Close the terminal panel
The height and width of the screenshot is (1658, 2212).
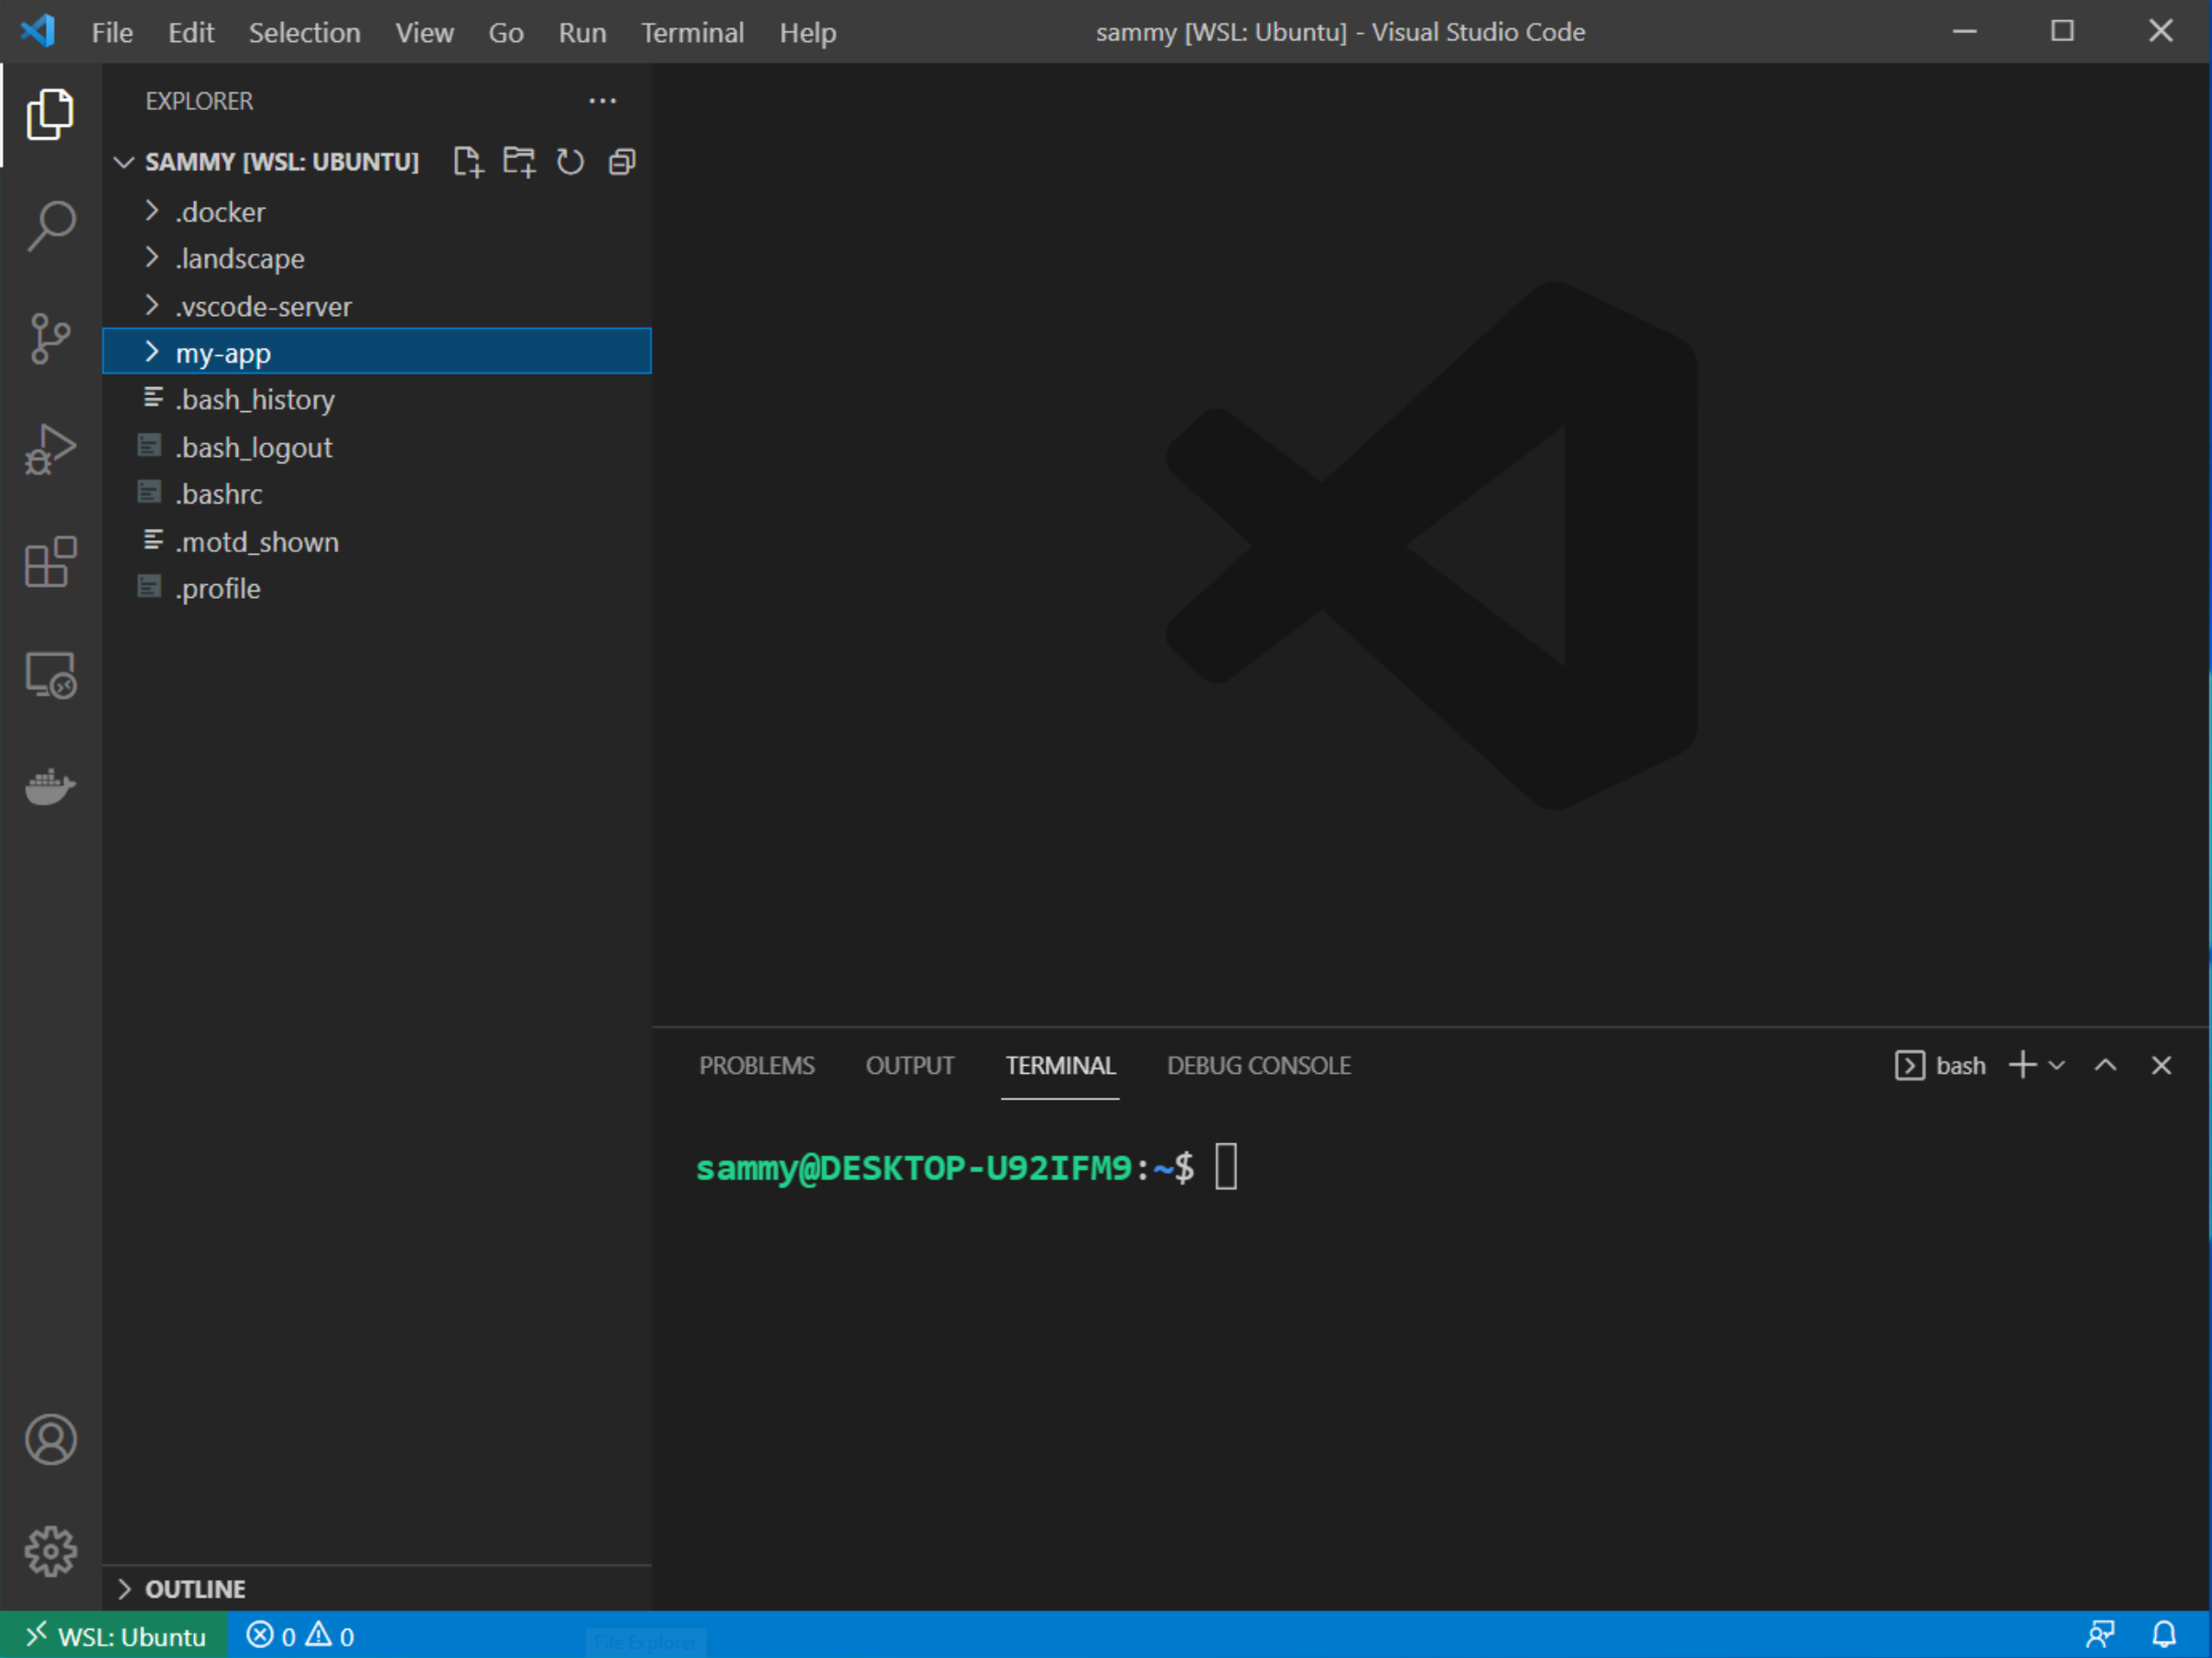(x=2161, y=1065)
